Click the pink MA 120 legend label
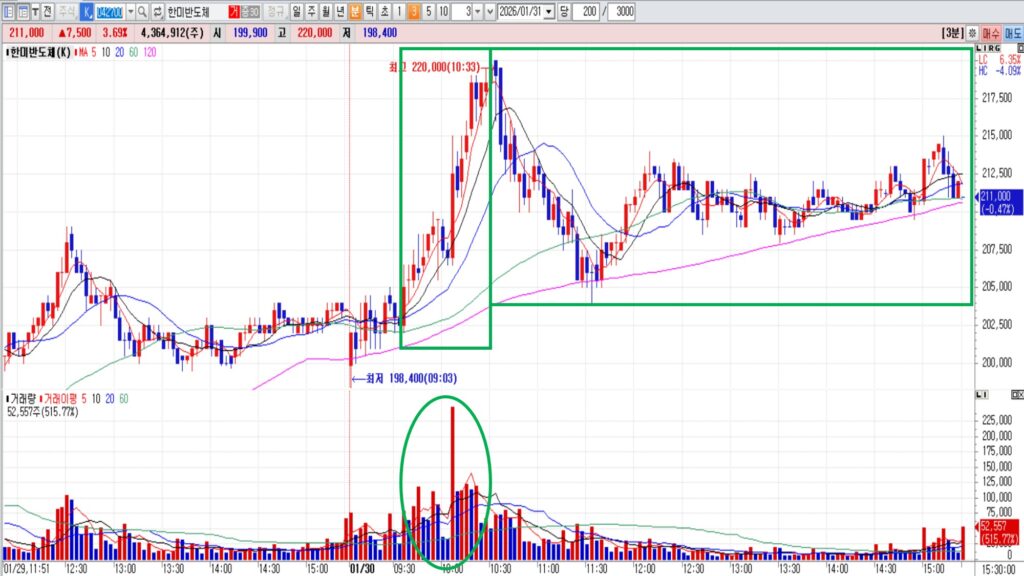The width and height of the screenshot is (1024, 576). [x=150, y=52]
